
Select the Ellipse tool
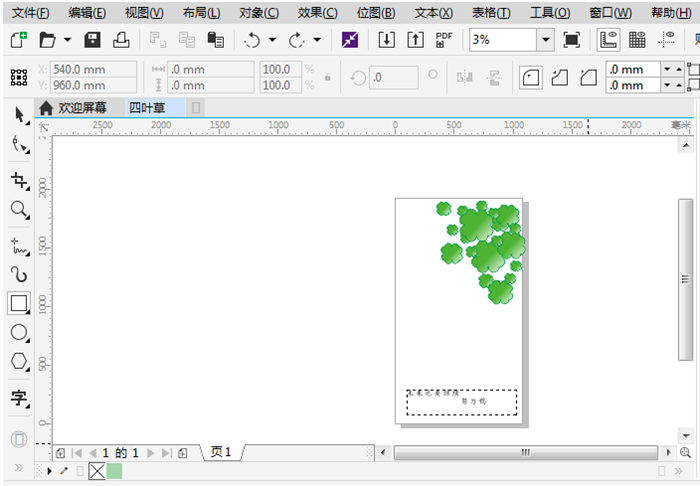click(x=19, y=332)
